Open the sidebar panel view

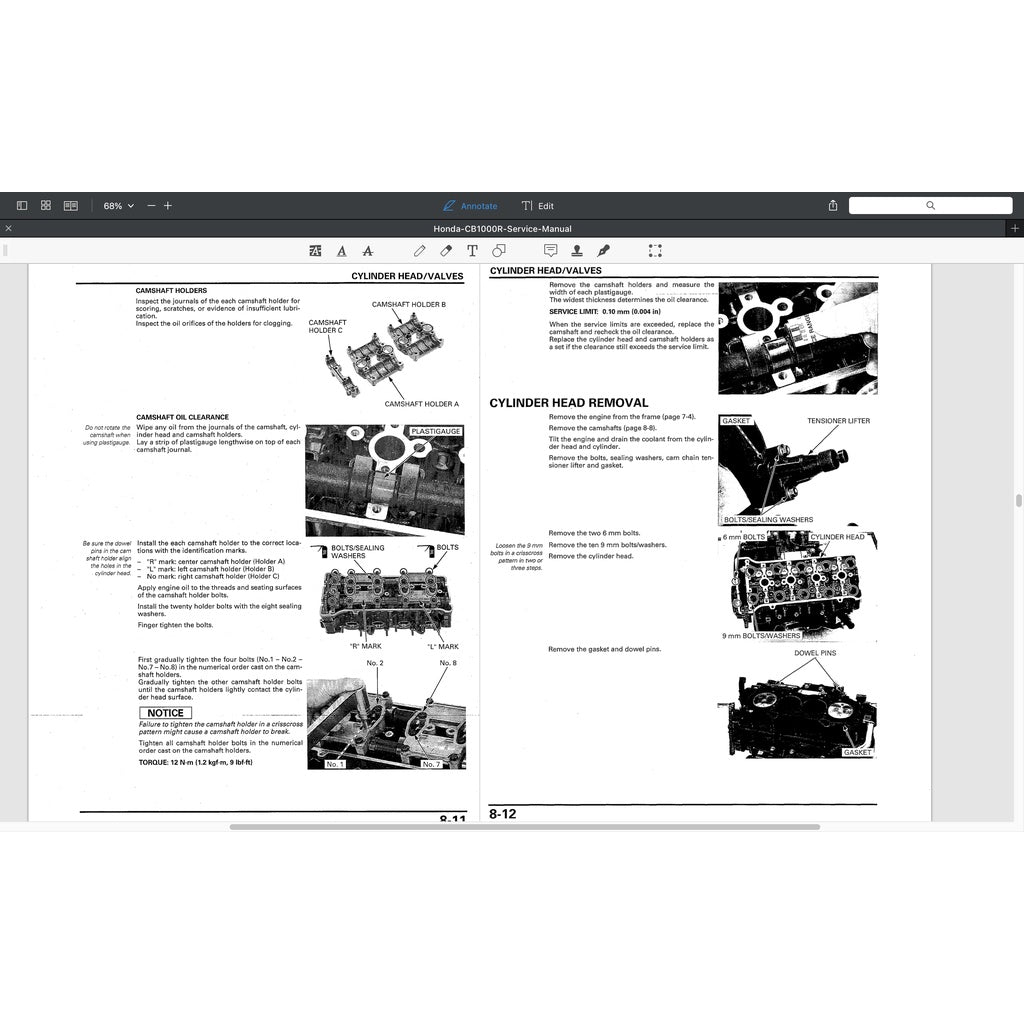click(21, 204)
